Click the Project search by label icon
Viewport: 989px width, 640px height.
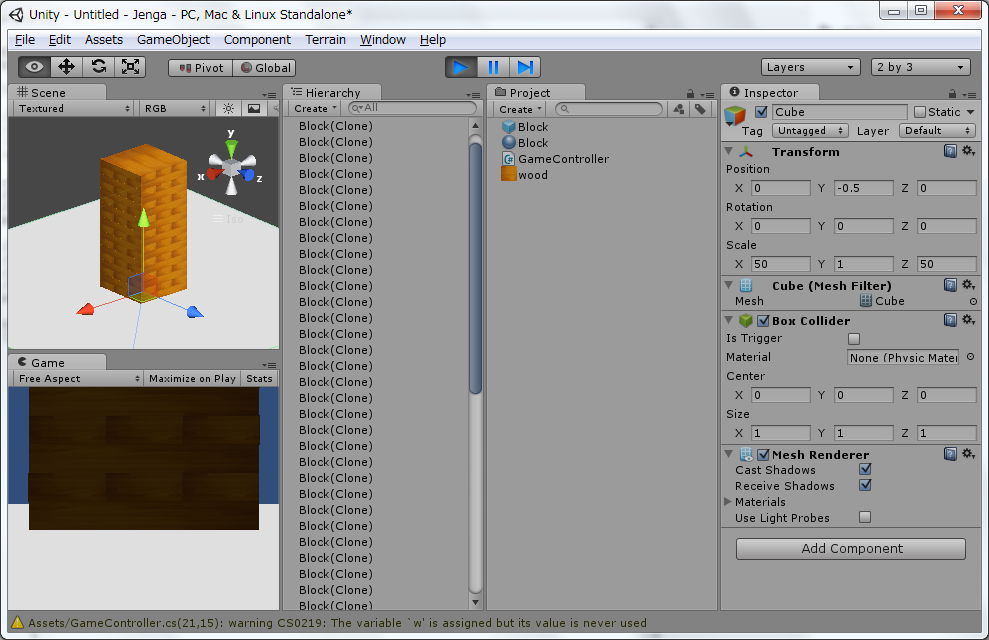click(x=700, y=109)
